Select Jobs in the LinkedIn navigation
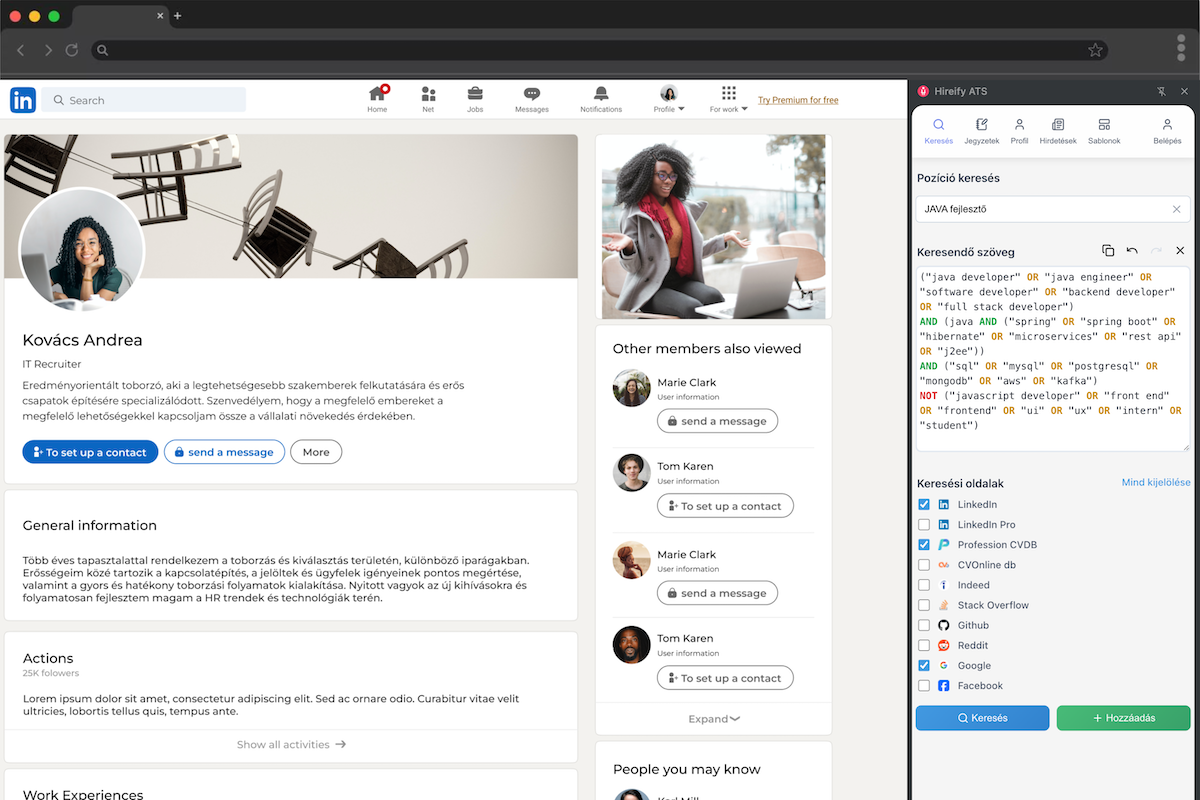This screenshot has width=1200, height=800. pyautogui.click(x=475, y=97)
